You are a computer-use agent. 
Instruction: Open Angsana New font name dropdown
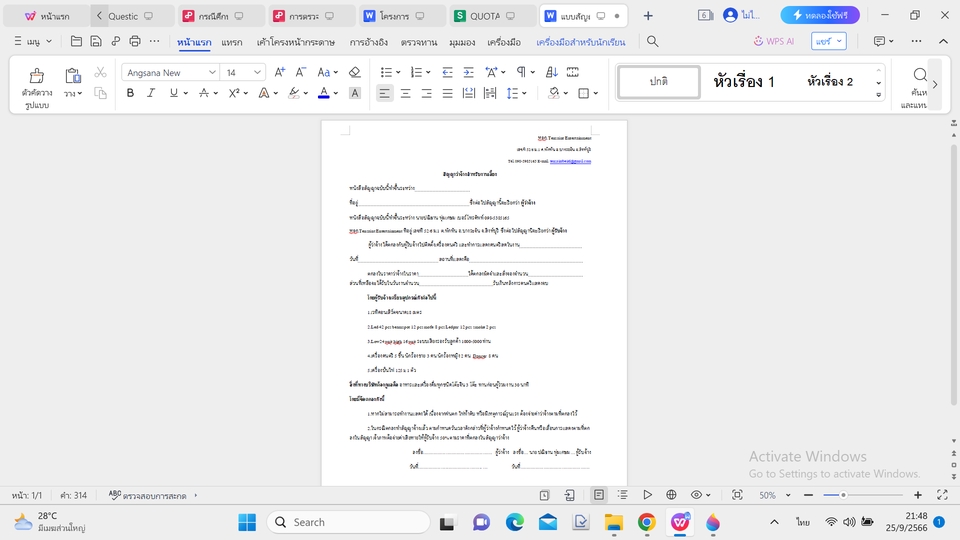point(212,72)
